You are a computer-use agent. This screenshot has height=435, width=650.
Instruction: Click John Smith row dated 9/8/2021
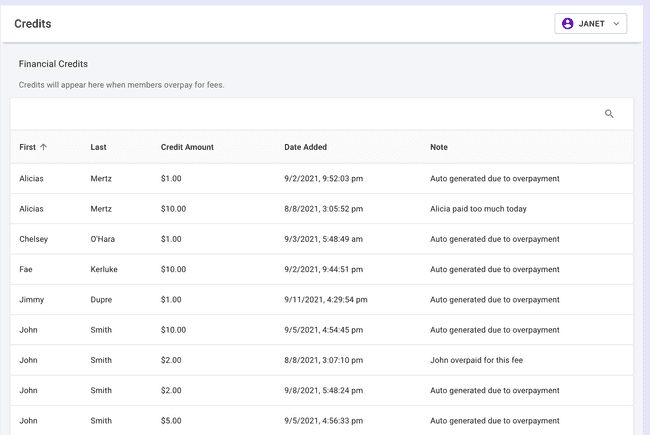tap(320, 390)
